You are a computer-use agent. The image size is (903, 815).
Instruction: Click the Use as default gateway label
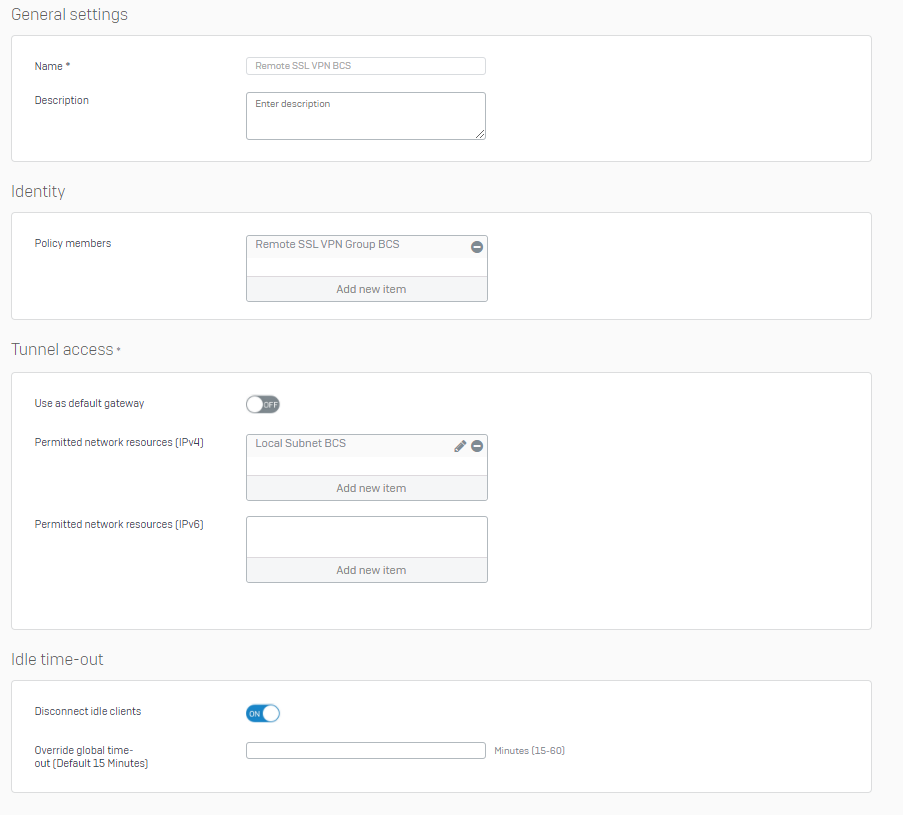(x=89, y=403)
